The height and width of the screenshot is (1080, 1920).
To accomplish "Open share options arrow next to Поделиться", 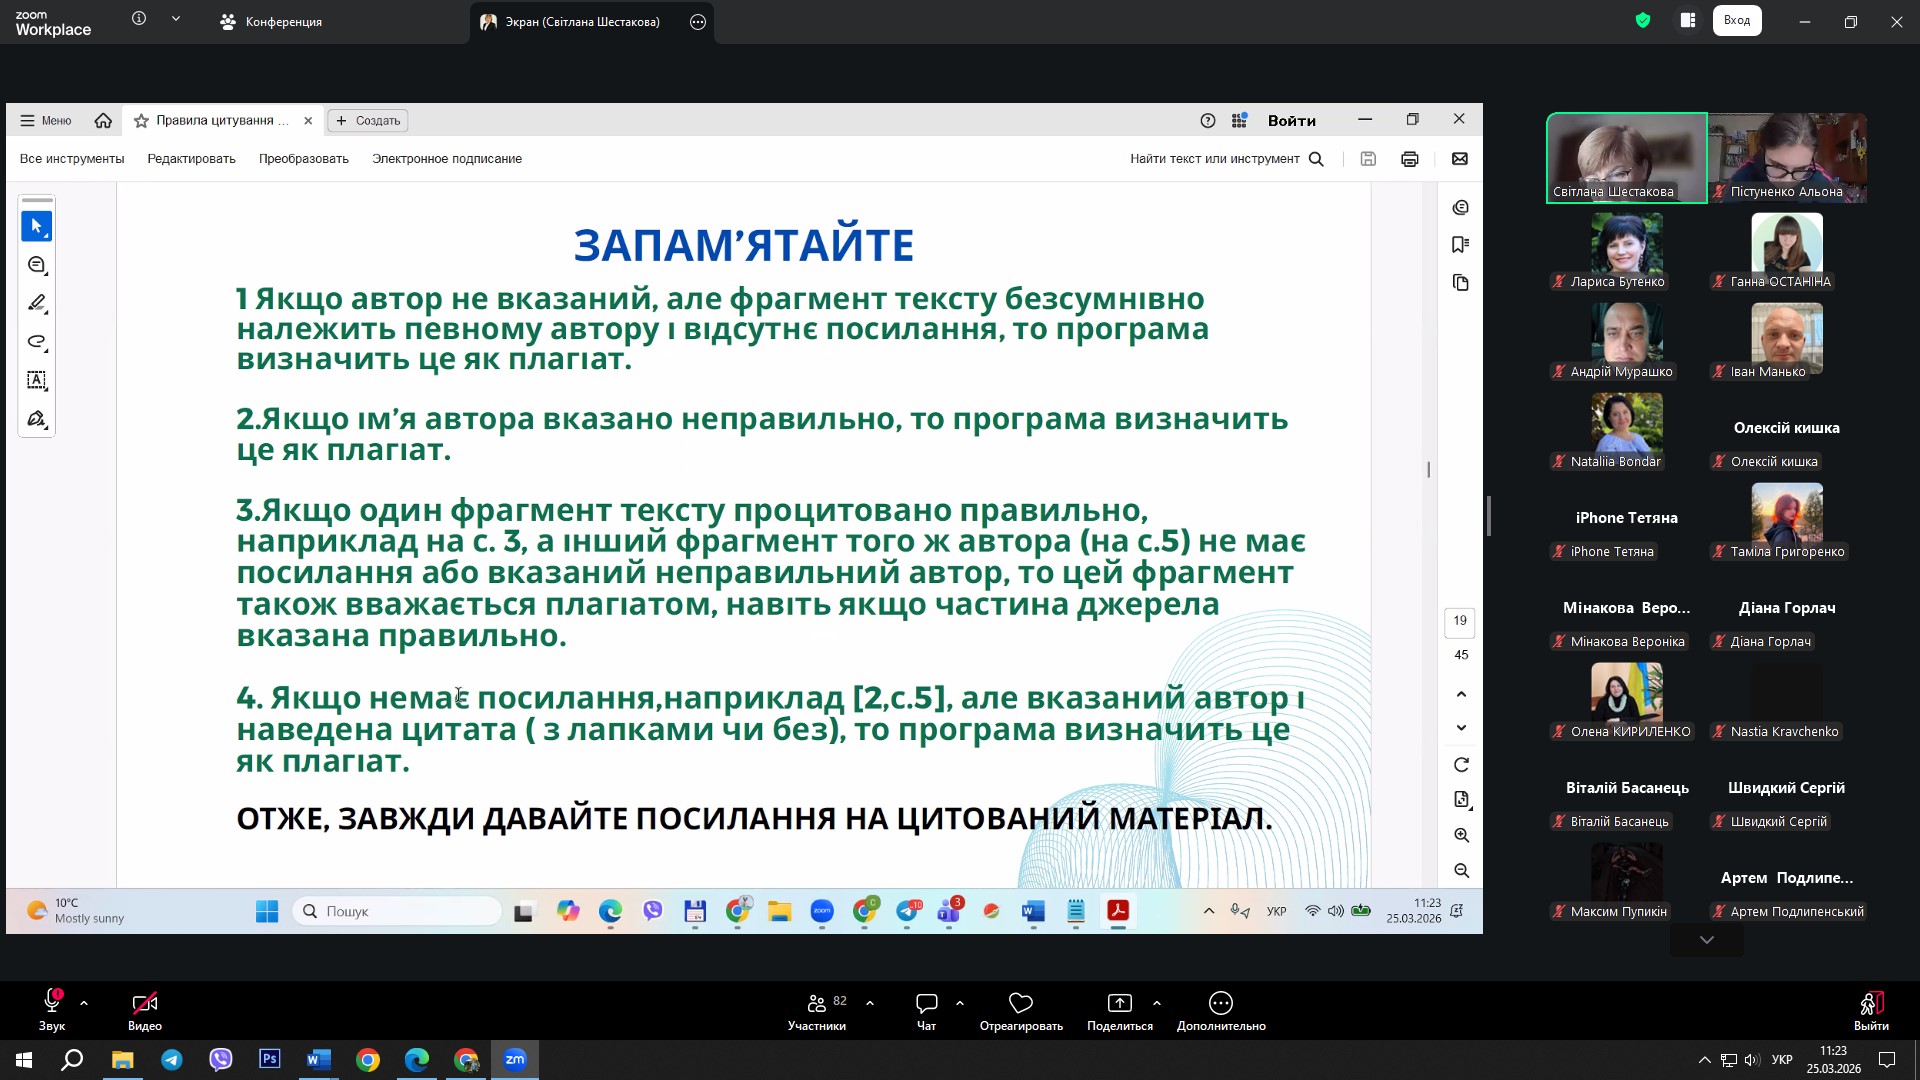I will [1157, 1002].
